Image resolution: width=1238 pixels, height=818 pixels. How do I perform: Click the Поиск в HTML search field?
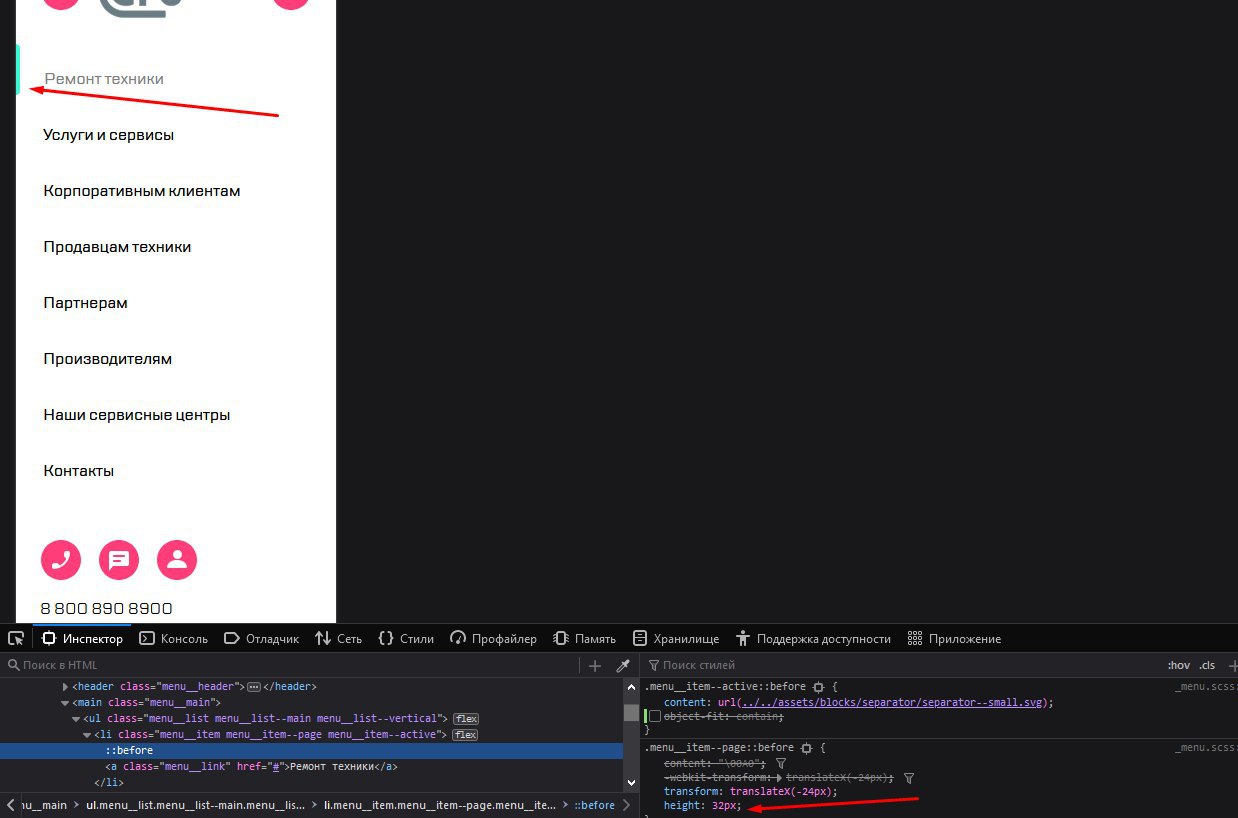click(290, 665)
